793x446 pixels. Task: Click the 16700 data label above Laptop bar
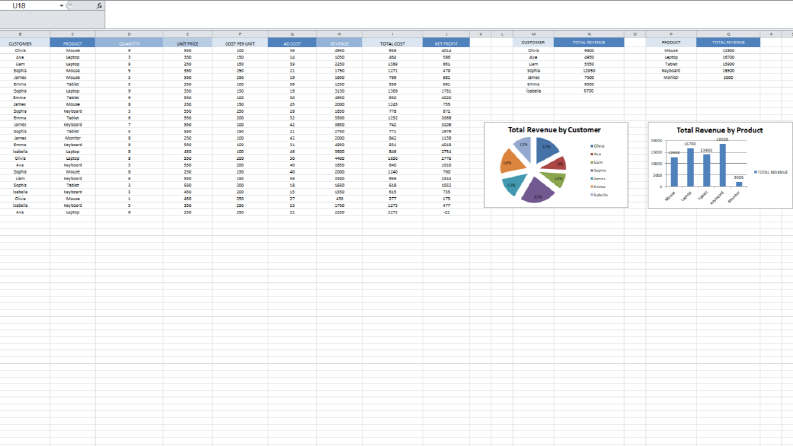click(690, 144)
